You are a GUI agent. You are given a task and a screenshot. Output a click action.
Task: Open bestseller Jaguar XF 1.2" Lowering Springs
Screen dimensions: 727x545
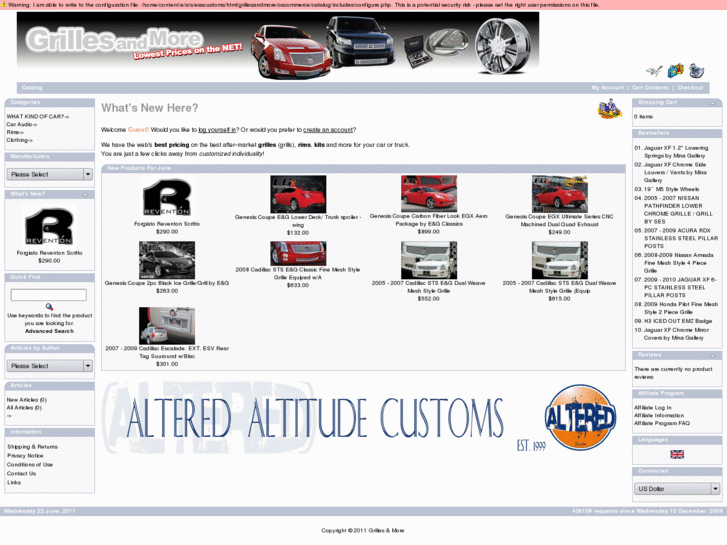(x=676, y=152)
